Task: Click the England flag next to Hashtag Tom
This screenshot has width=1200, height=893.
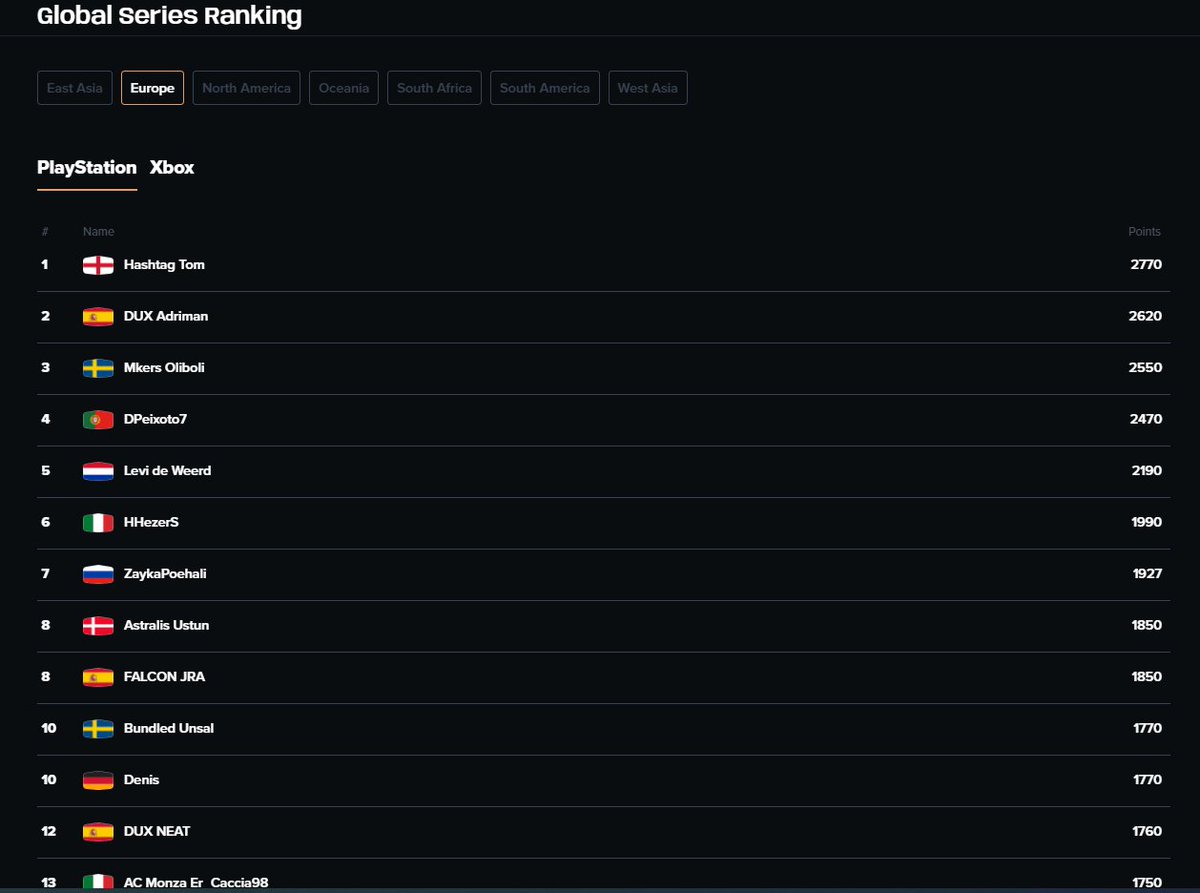Action: pos(98,265)
